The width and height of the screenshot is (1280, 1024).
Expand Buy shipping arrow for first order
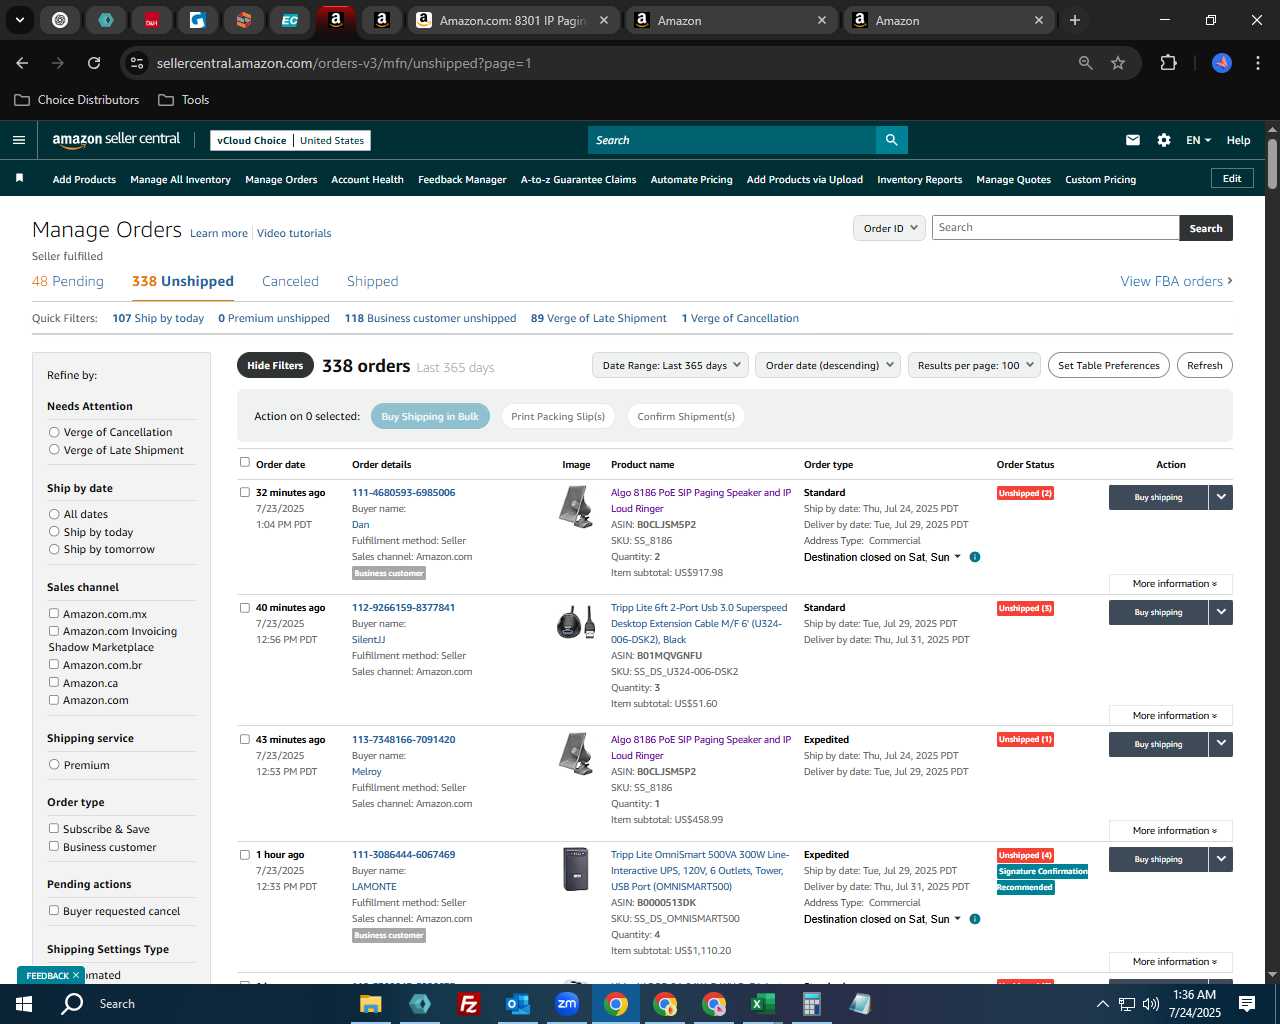1221,497
